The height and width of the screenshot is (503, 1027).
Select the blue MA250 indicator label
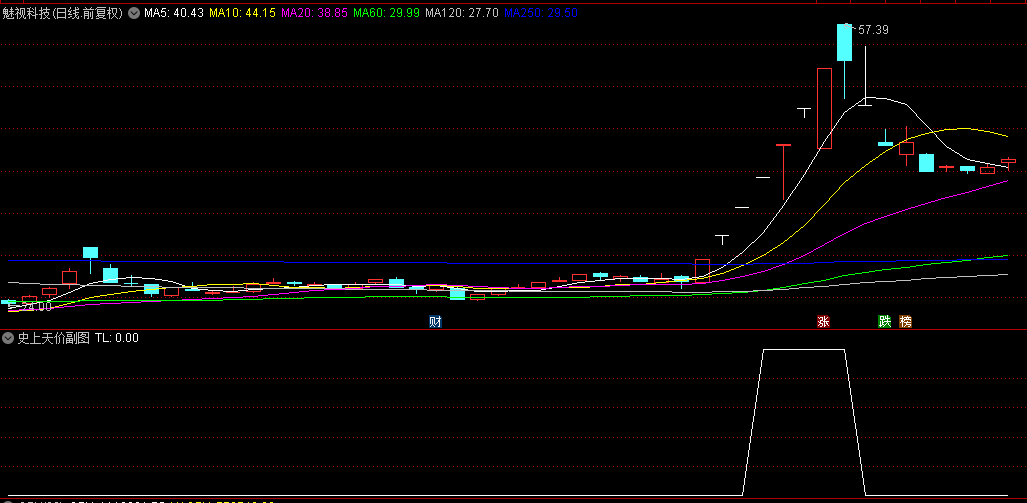coord(539,14)
